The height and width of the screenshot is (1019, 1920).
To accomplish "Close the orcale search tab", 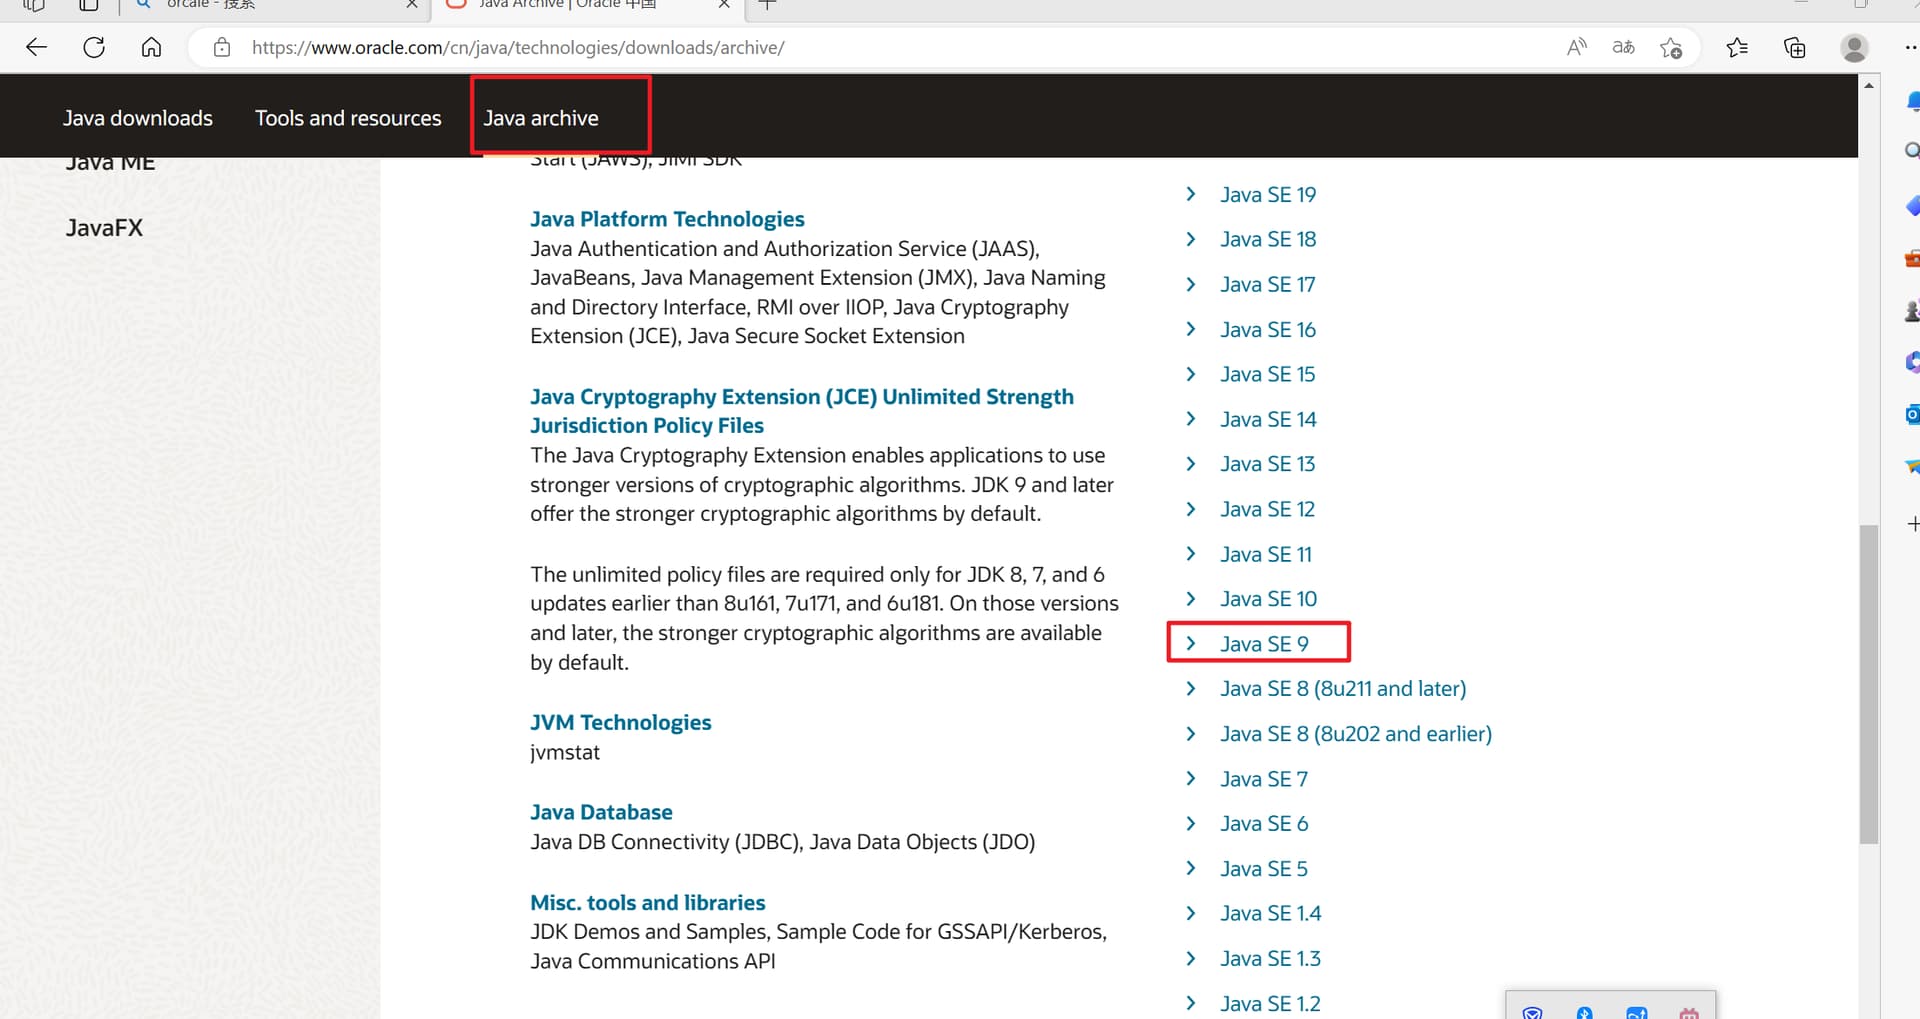I will pos(412,5).
